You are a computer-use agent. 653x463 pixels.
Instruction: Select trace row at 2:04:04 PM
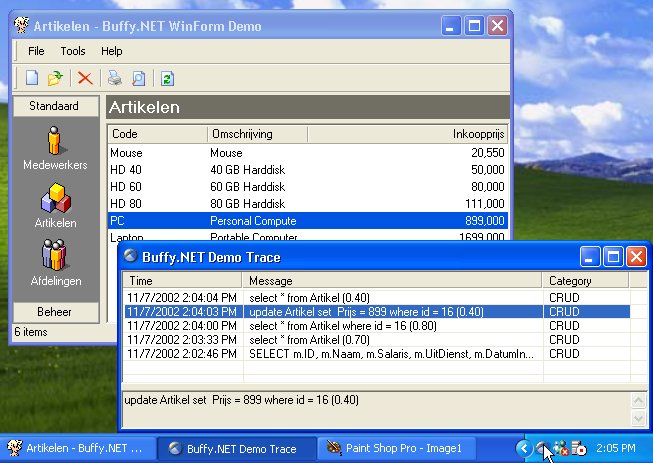[x=376, y=298]
